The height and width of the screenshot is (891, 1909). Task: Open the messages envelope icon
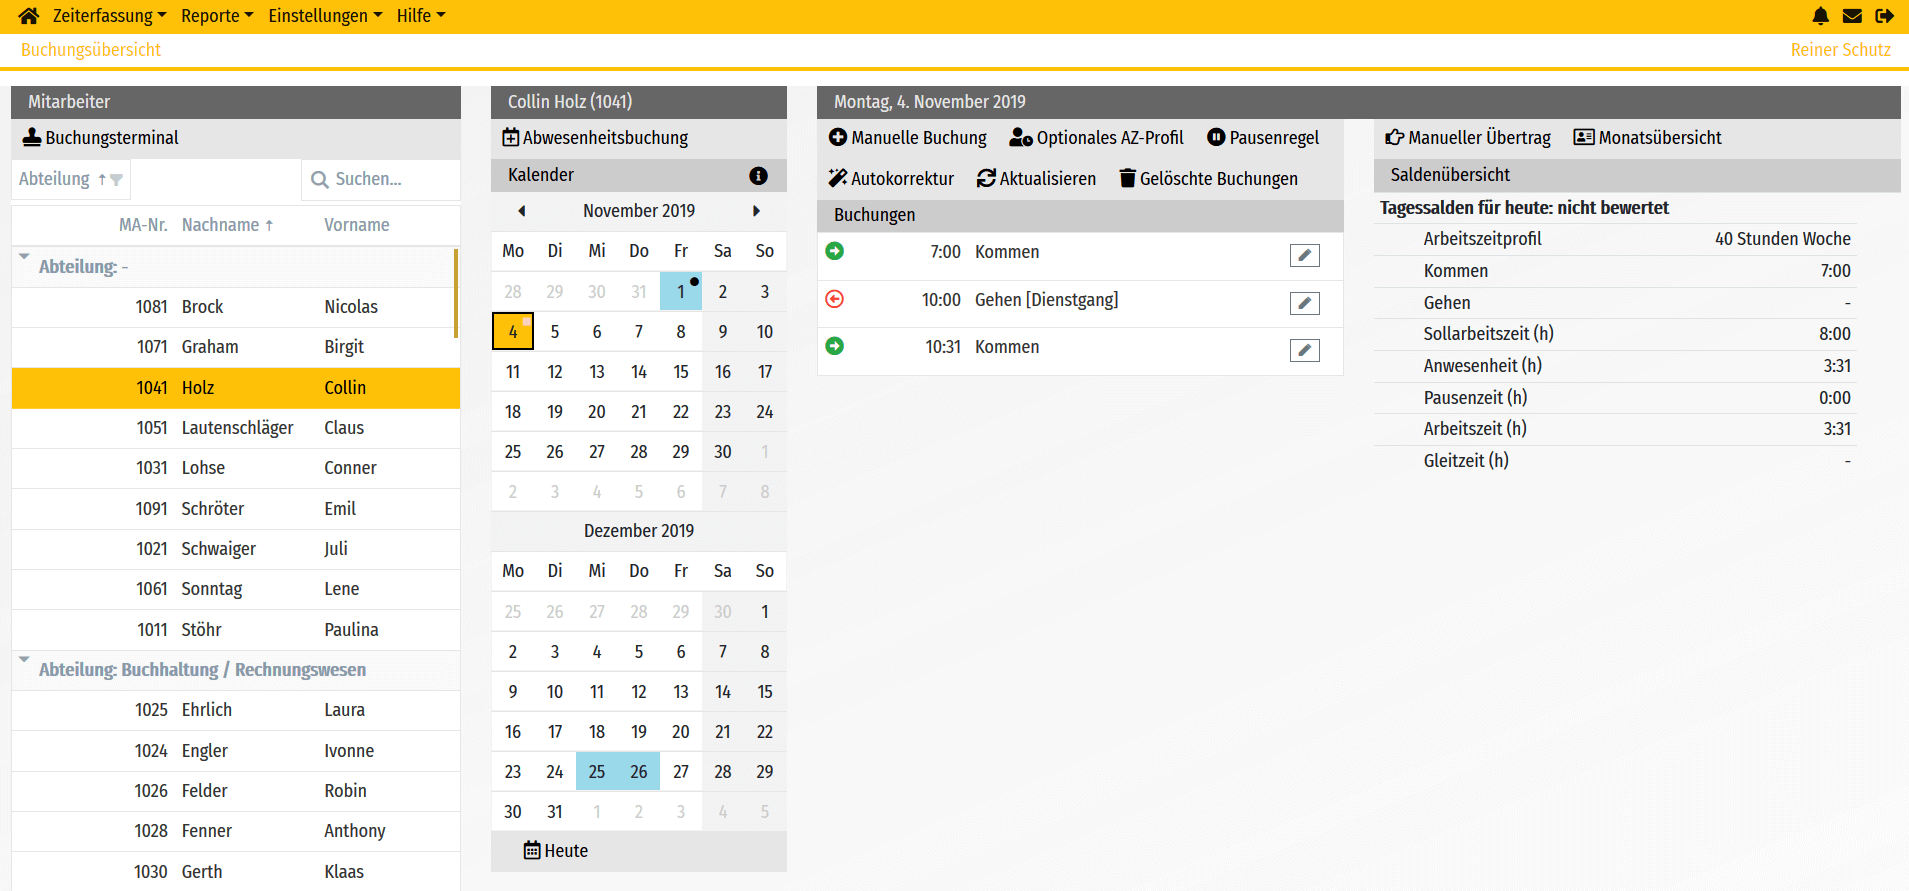point(1852,16)
